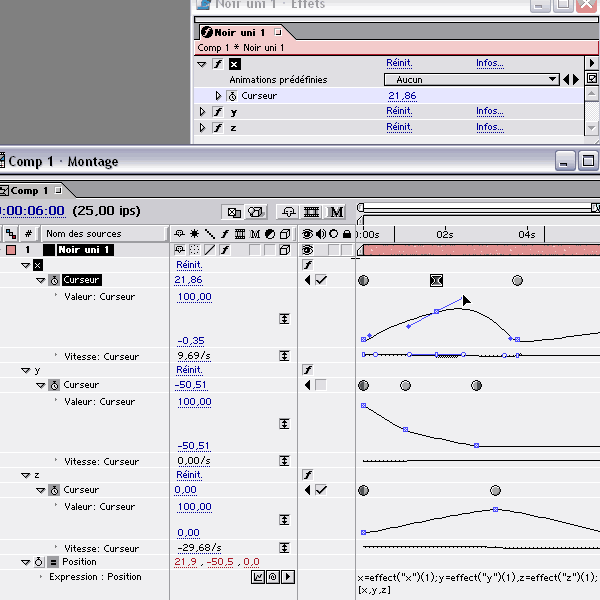The image size is (600, 600).
Task: Click the expression pick whip icon
Action: click(273, 577)
